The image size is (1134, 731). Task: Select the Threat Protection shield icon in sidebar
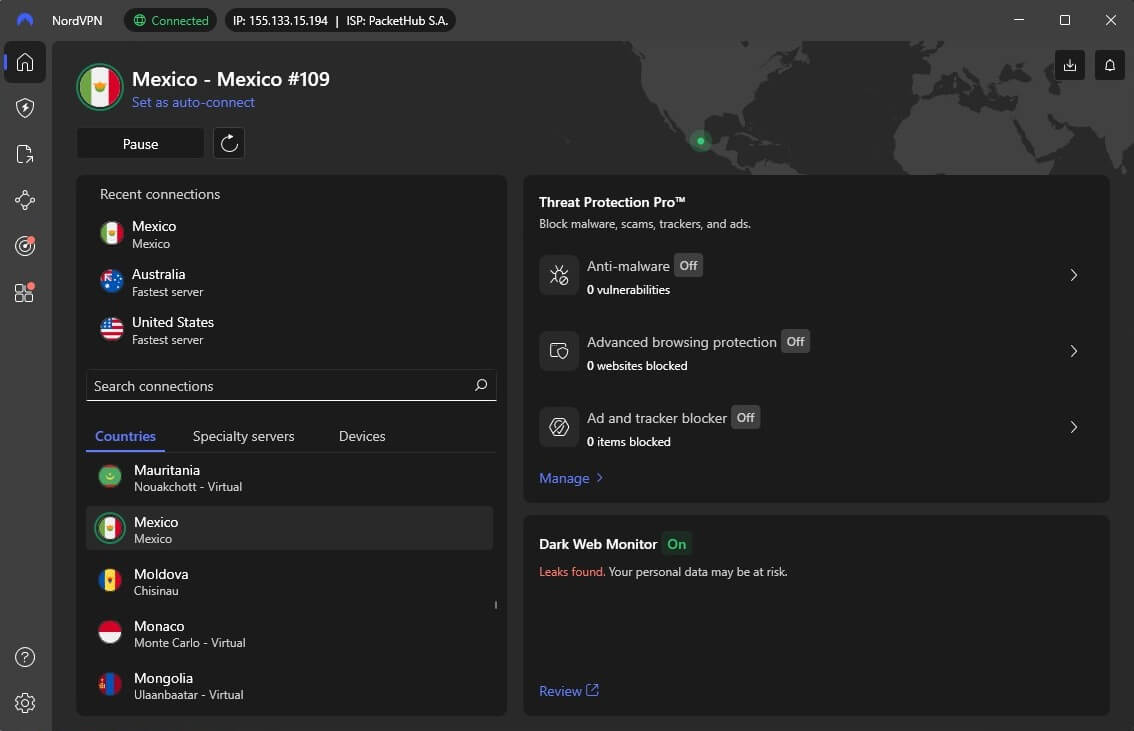pos(24,108)
